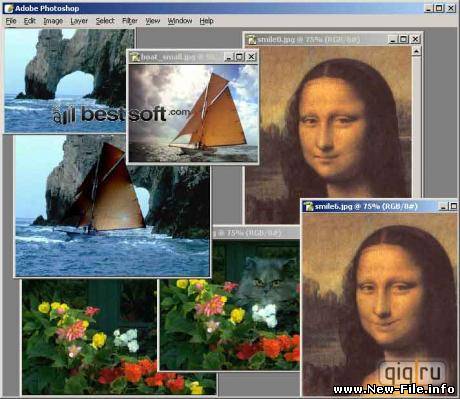Click the Adobe Photoshop app icon in title bar
This screenshot has height=399, width=460.
pyautogui.click(x=8, y=8)
